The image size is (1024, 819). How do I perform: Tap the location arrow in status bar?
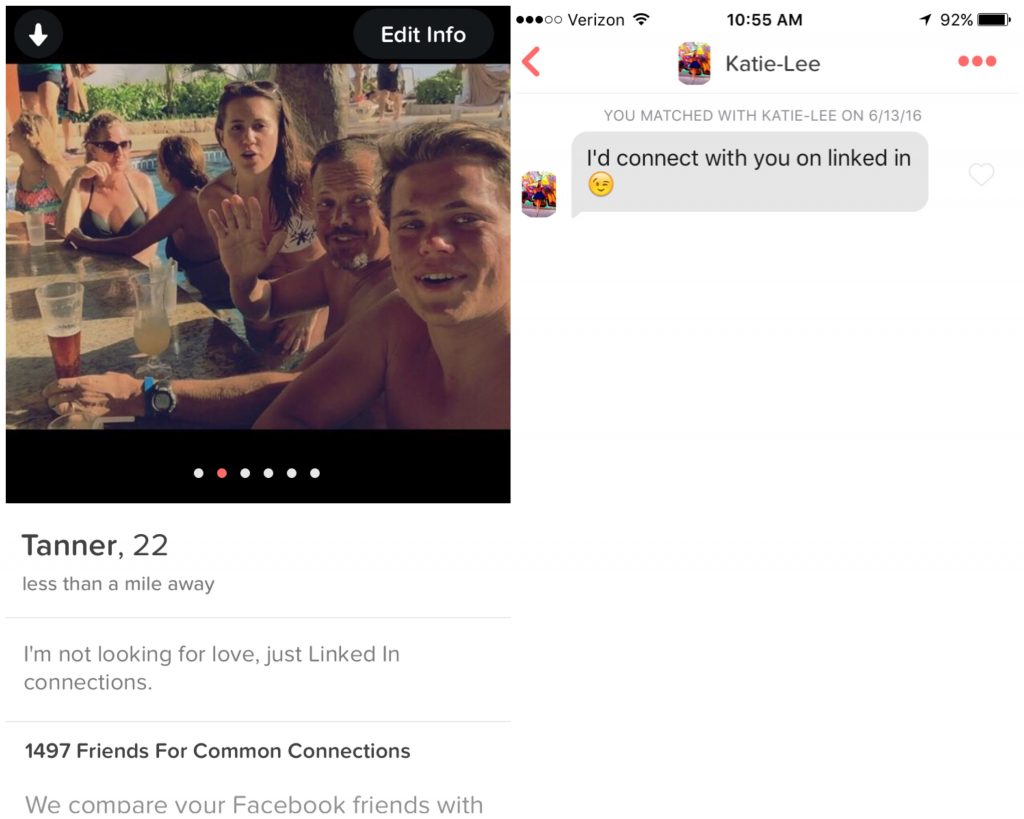point(925,20)
